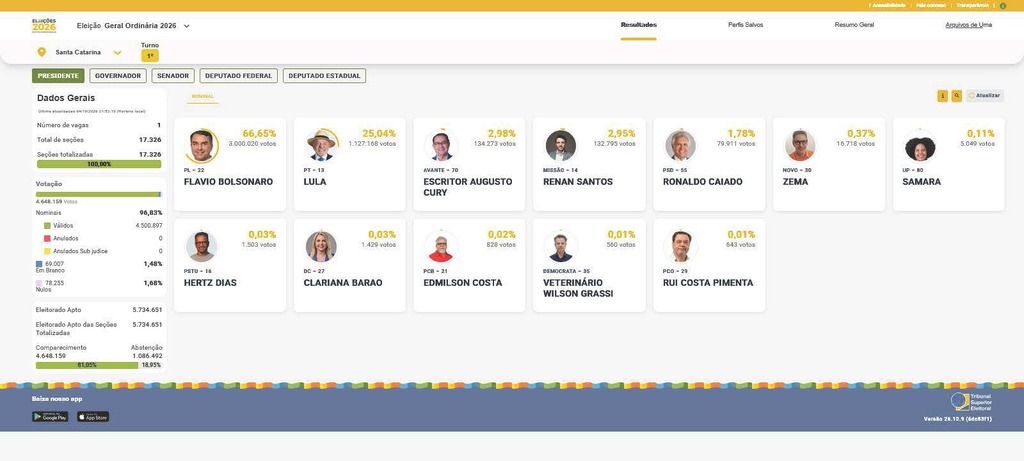Switch to the Deputado Federal tab
The width and height of the screenshot is (1024, 461).
coord(238,76)
